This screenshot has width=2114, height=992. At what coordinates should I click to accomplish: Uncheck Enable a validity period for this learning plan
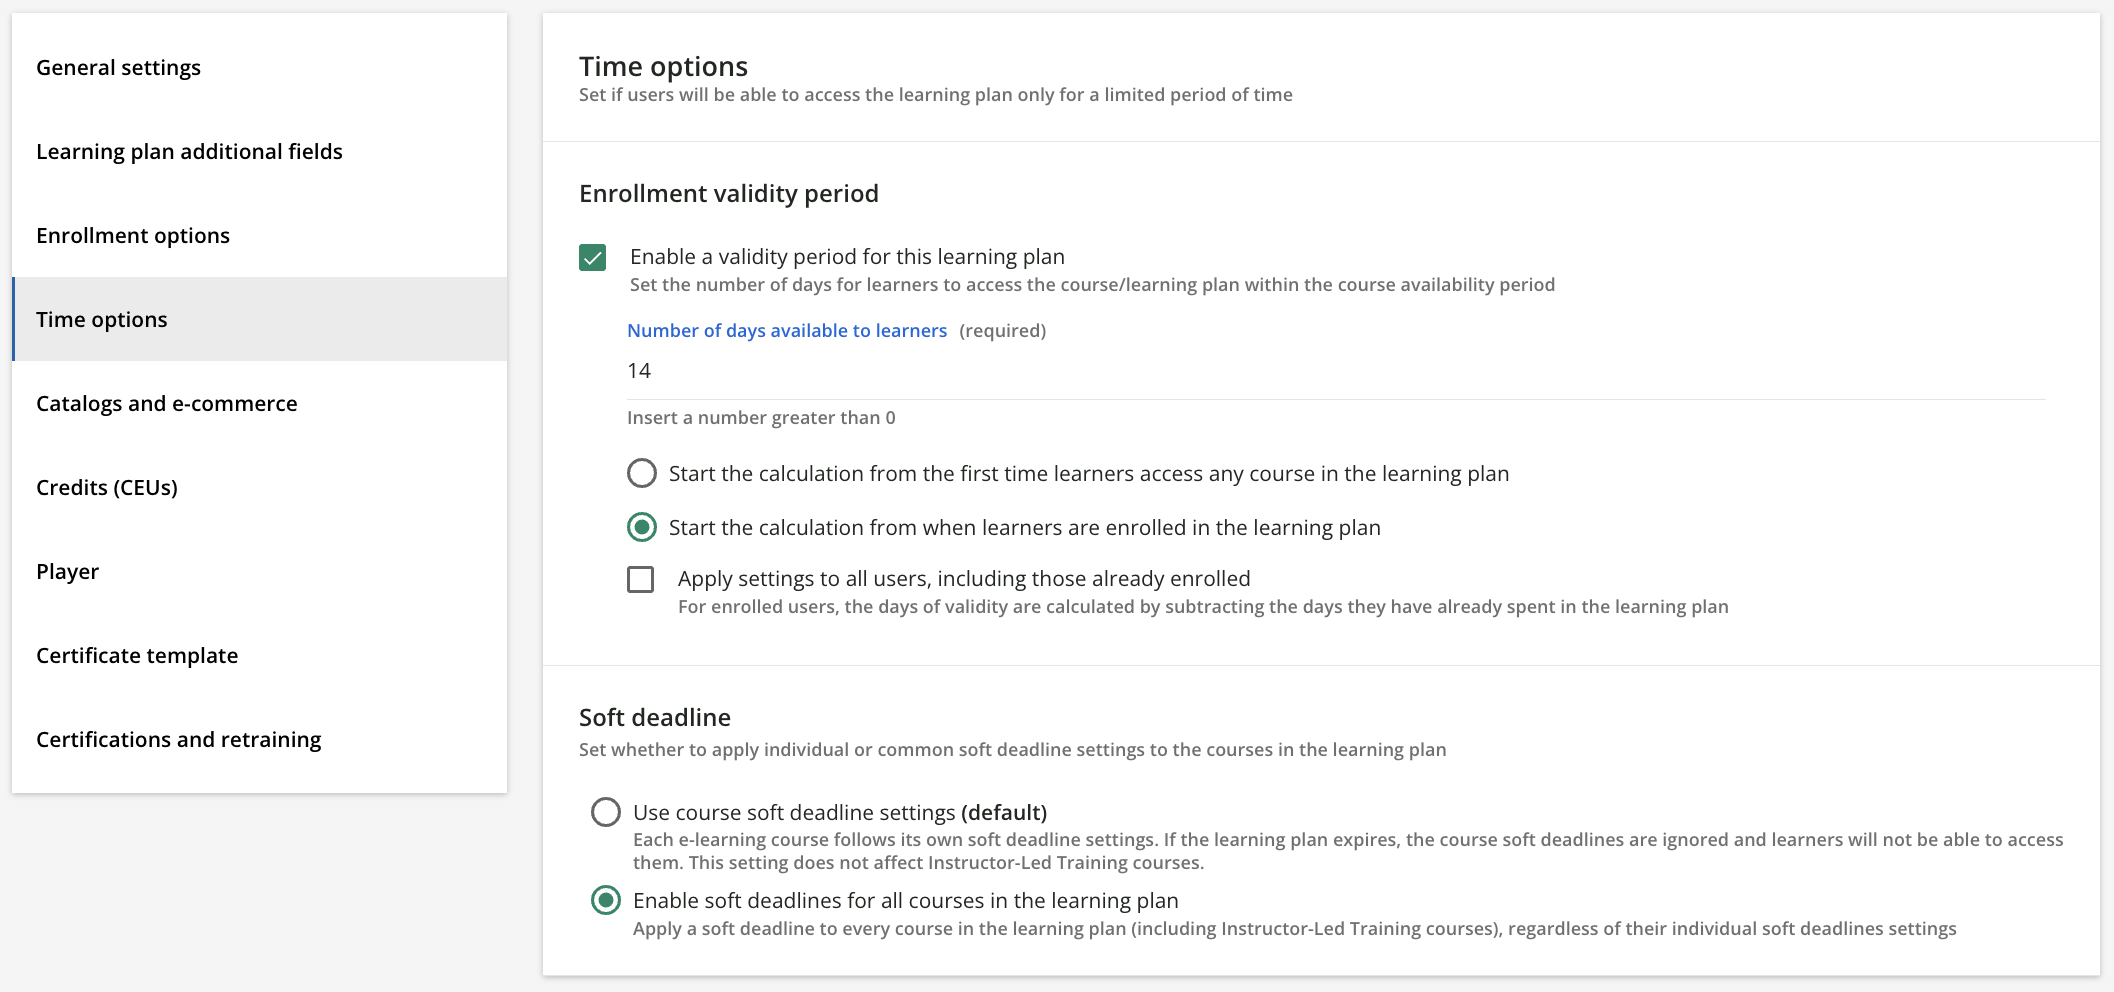tap(592, 257)
